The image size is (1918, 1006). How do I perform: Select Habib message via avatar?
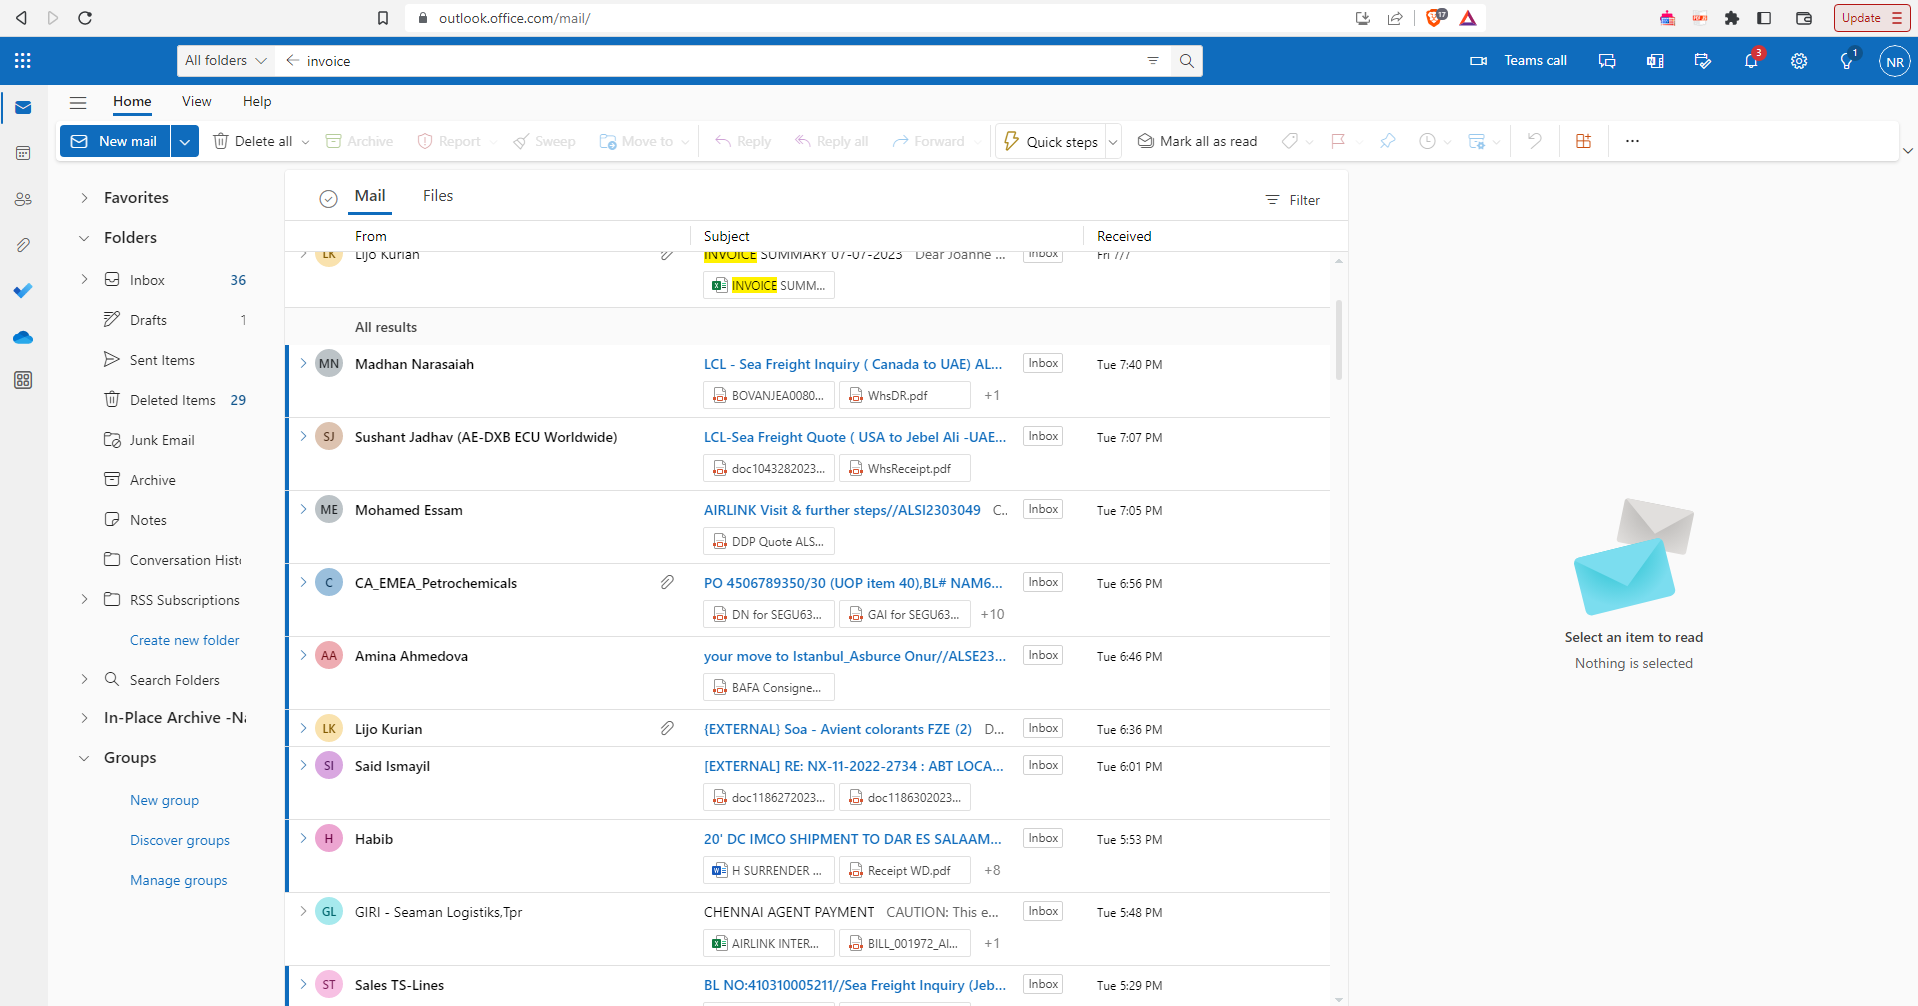pyautogui.click(x=329, y=839)
